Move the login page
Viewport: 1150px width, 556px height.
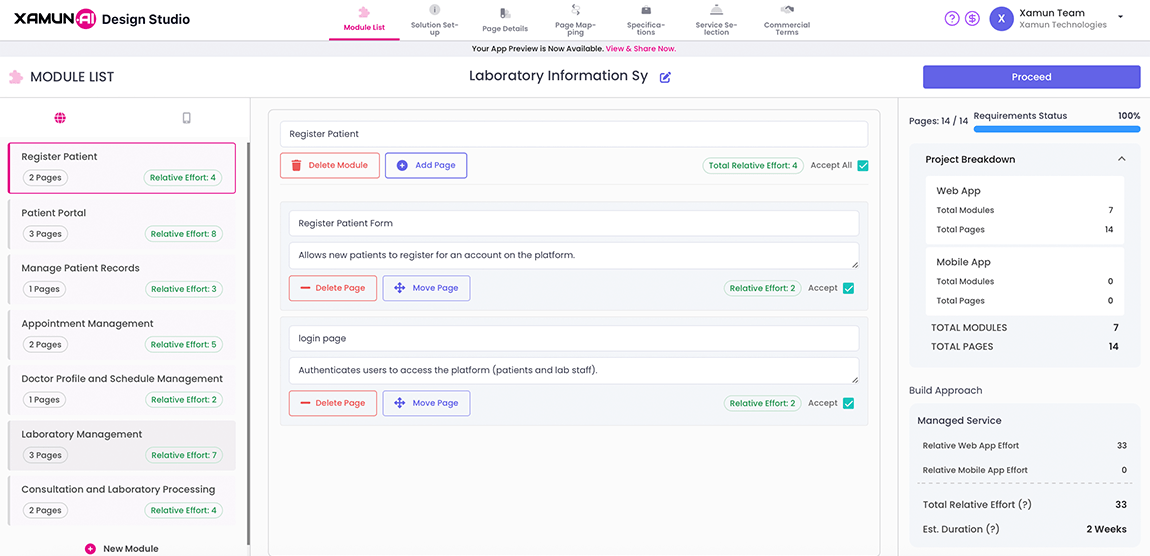[426, 403]
